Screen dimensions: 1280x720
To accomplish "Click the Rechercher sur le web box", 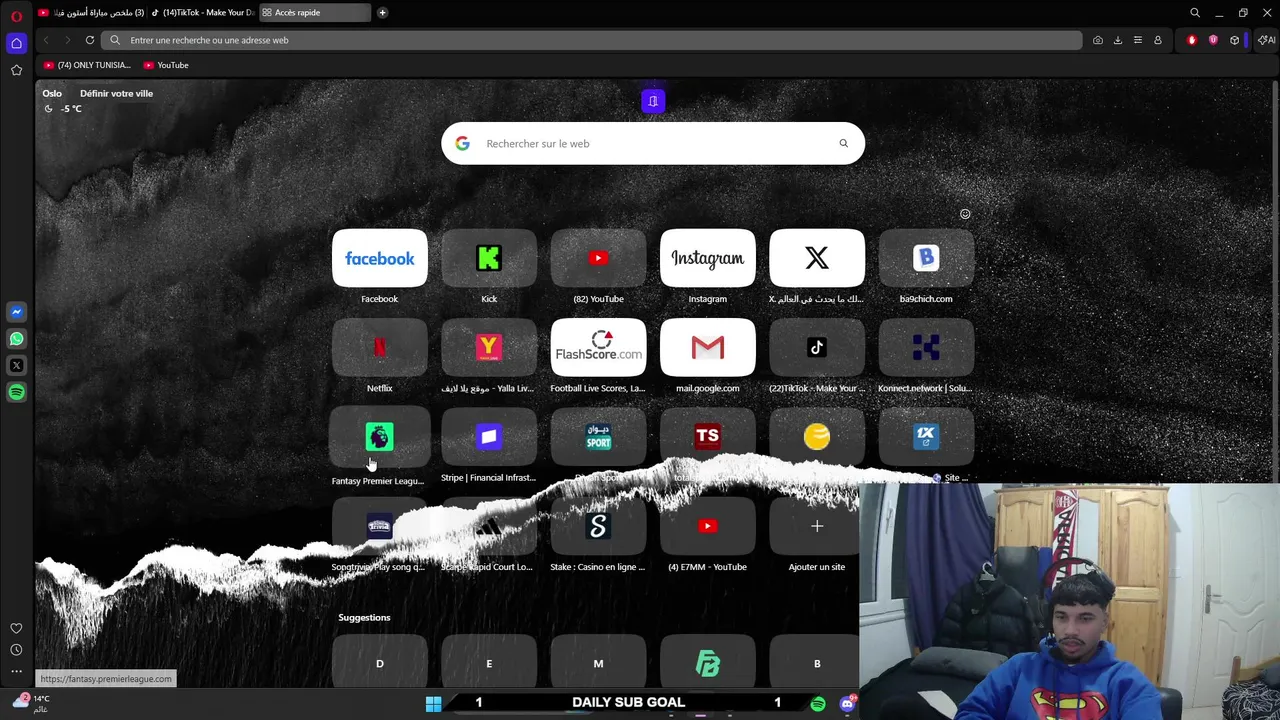I will 653,143.
